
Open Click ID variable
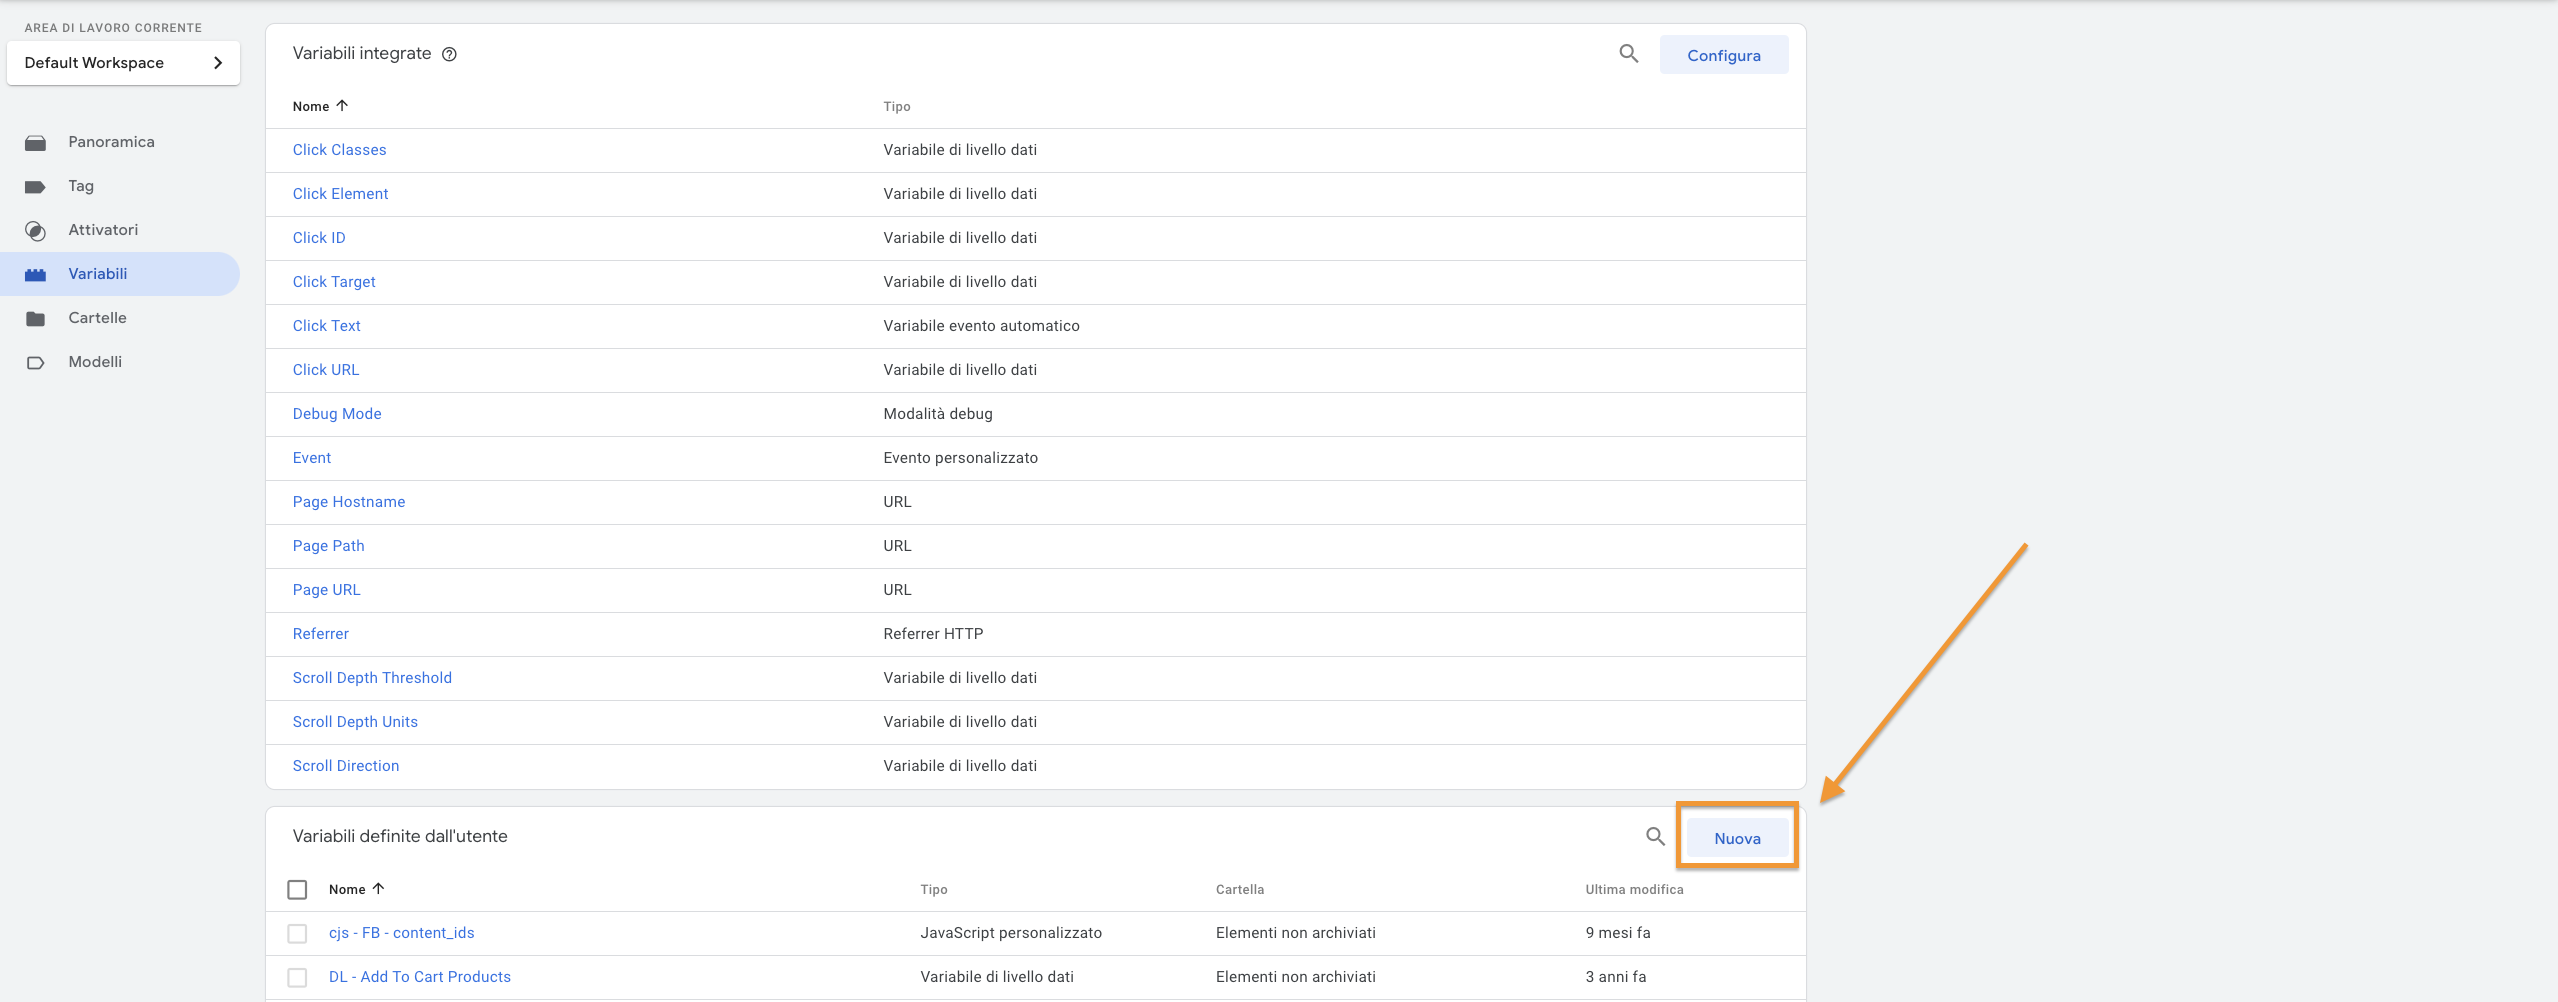click(319, 238)
